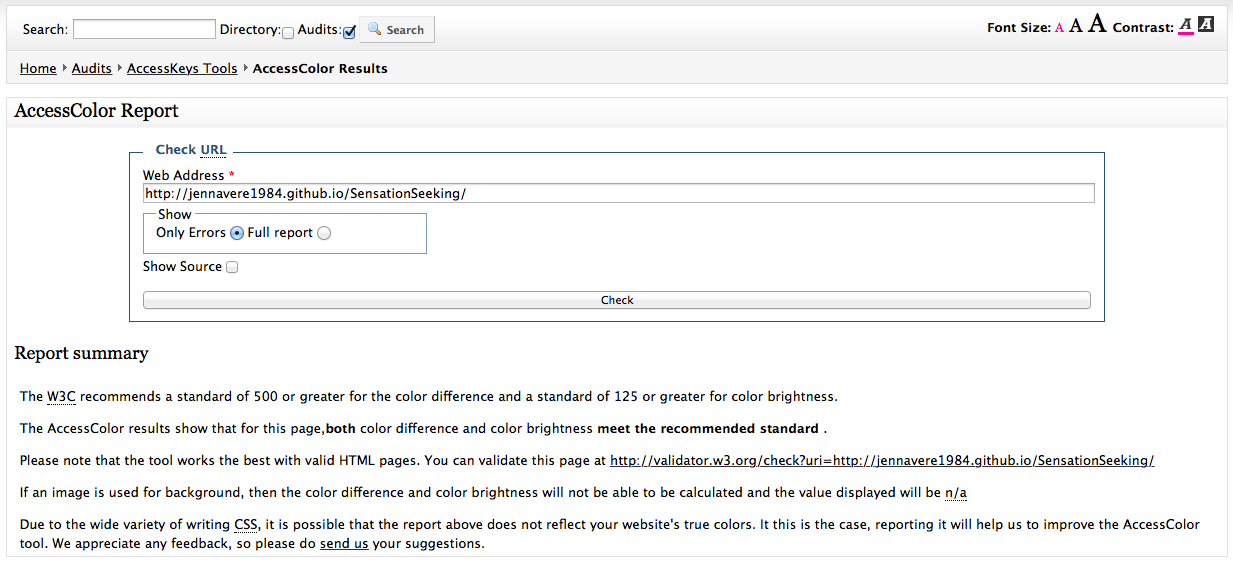Select the small font size A icon
1233x563 pixels.
[x=1059, y=28]
